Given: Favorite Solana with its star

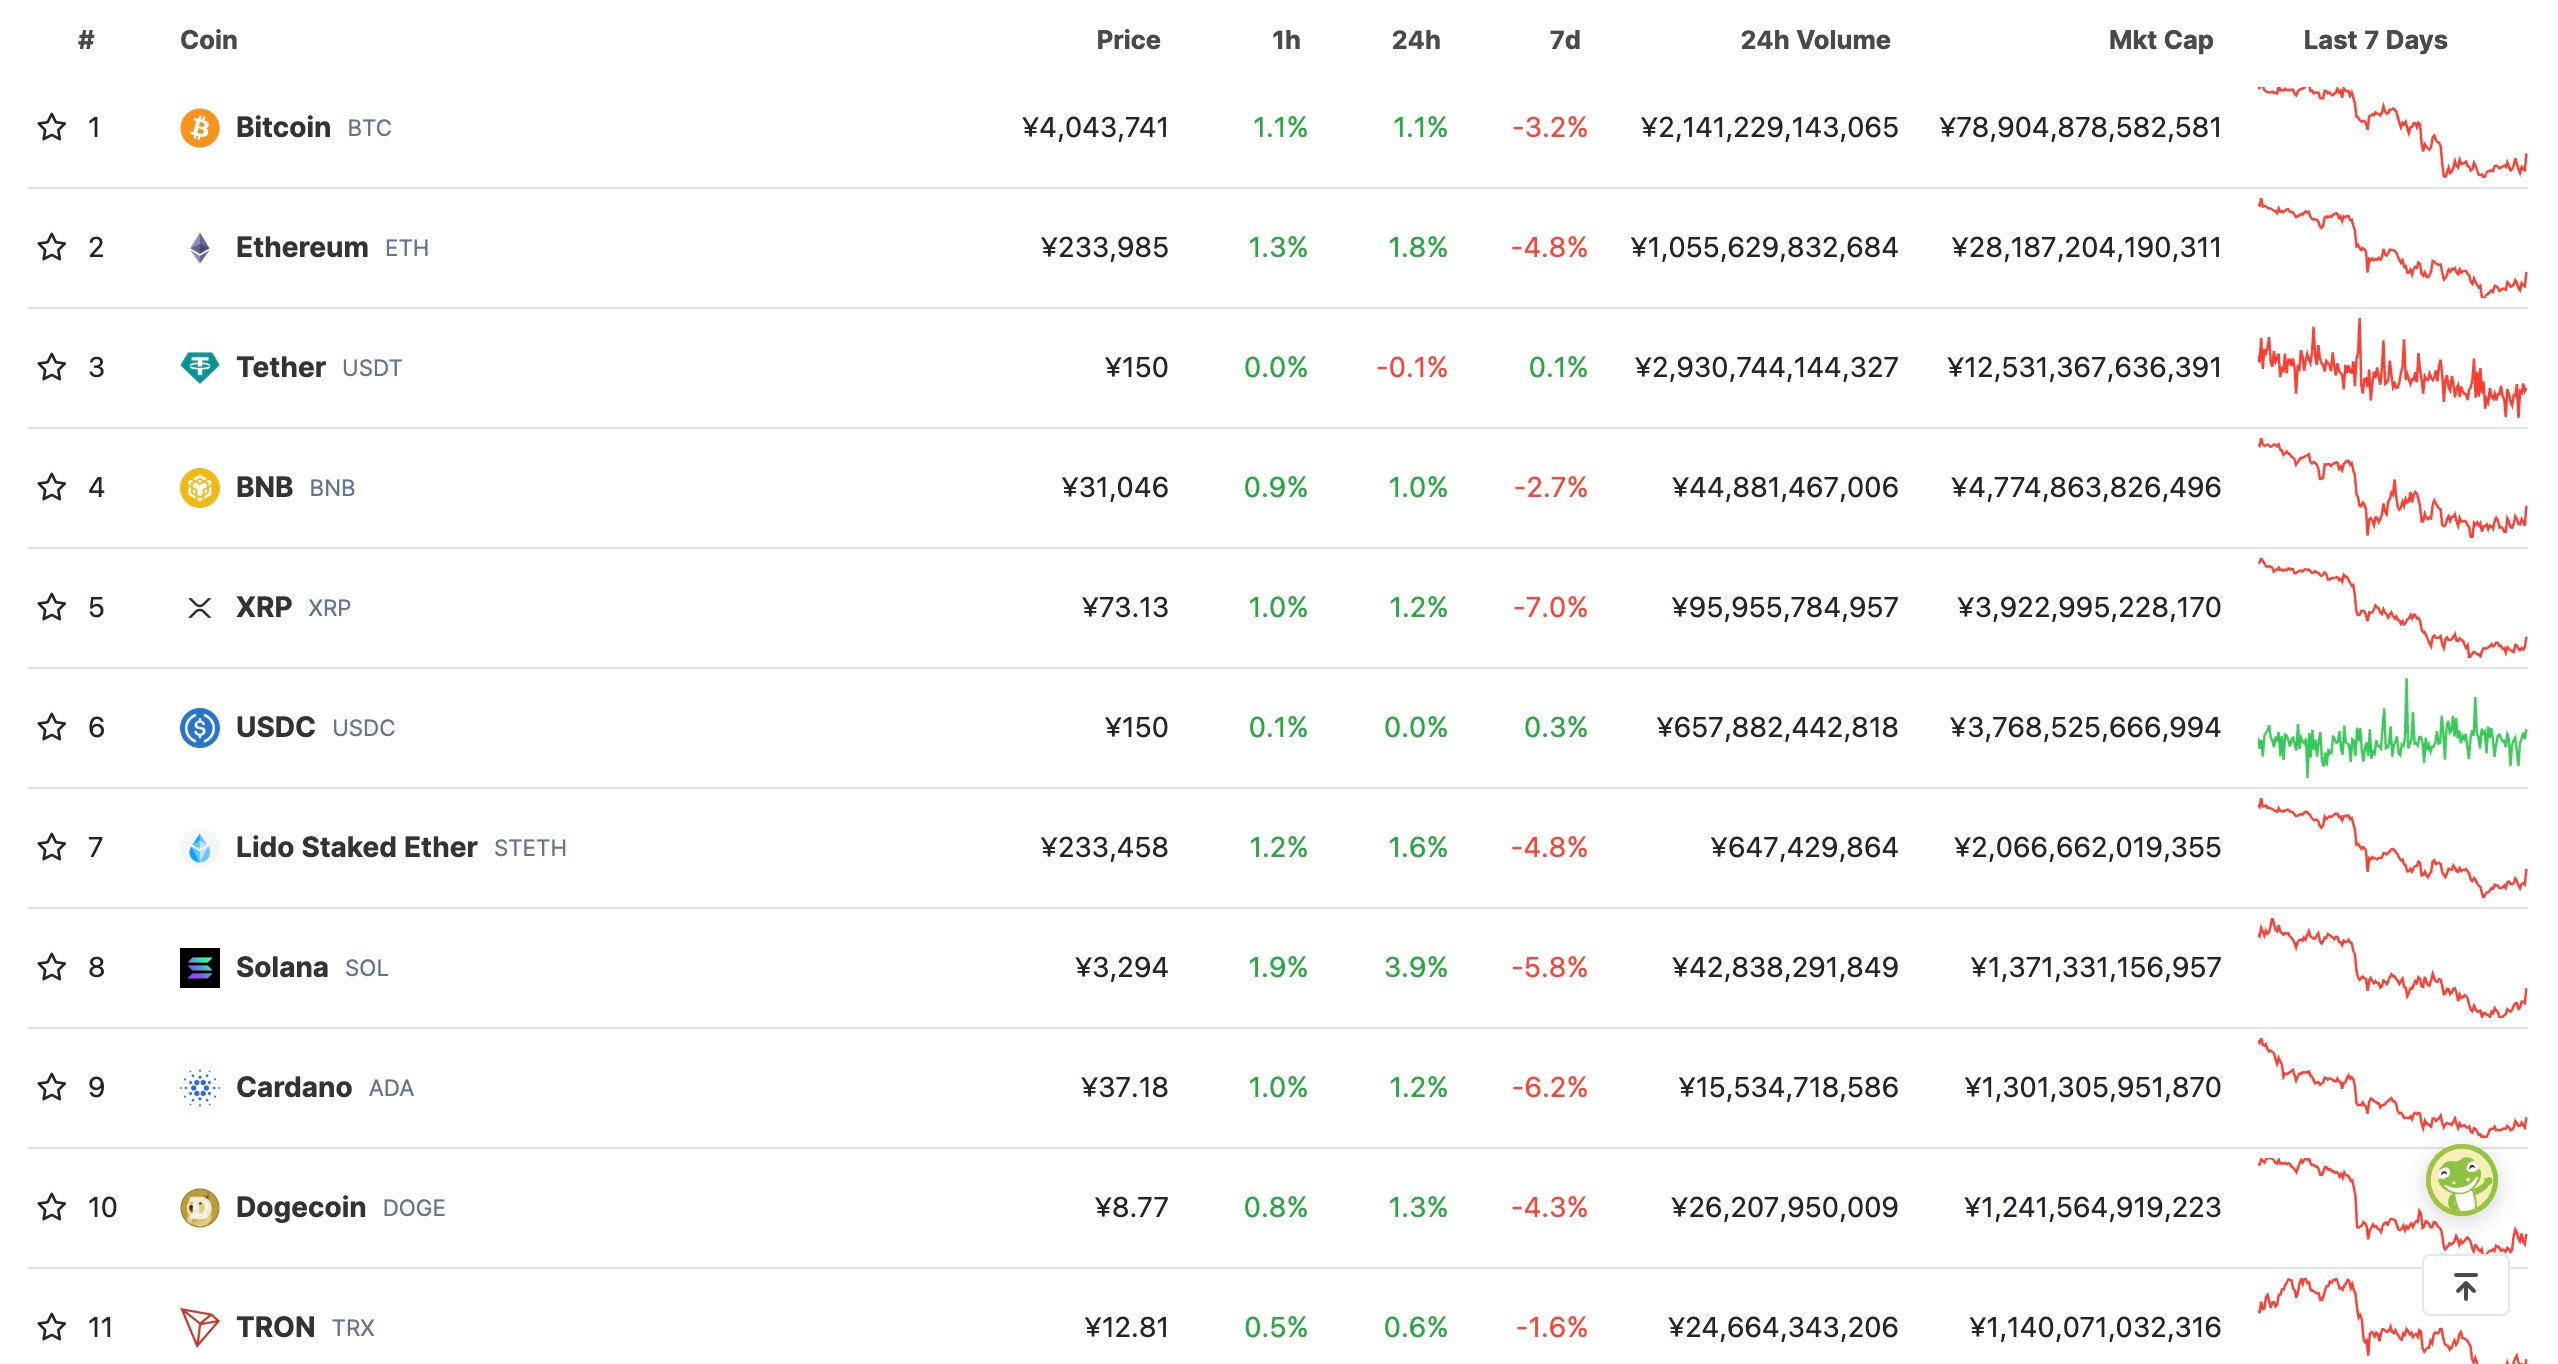Looking at the screenshot, I should [x=52, y=967].
